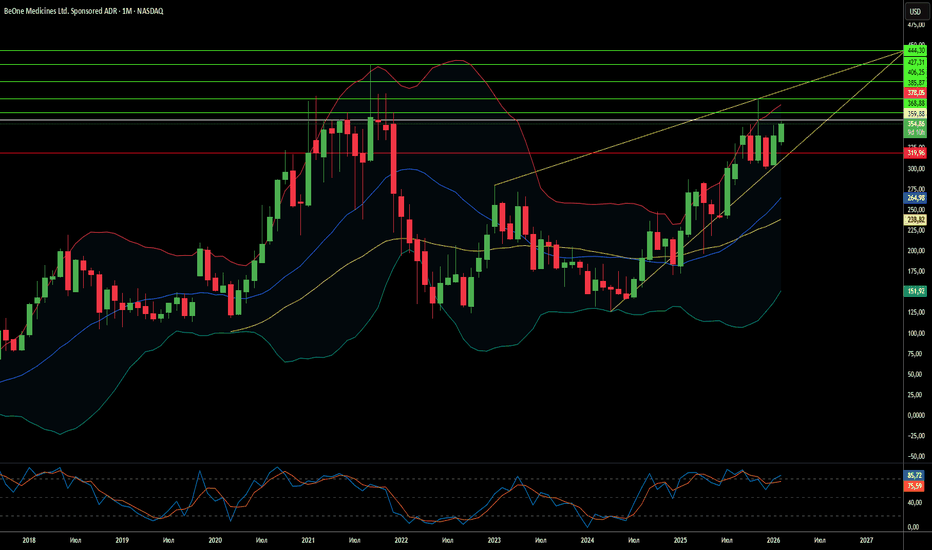Viewport: 932px width, 550px height.
Task: Click the current price 354,86 label
Action: (915, 124)
